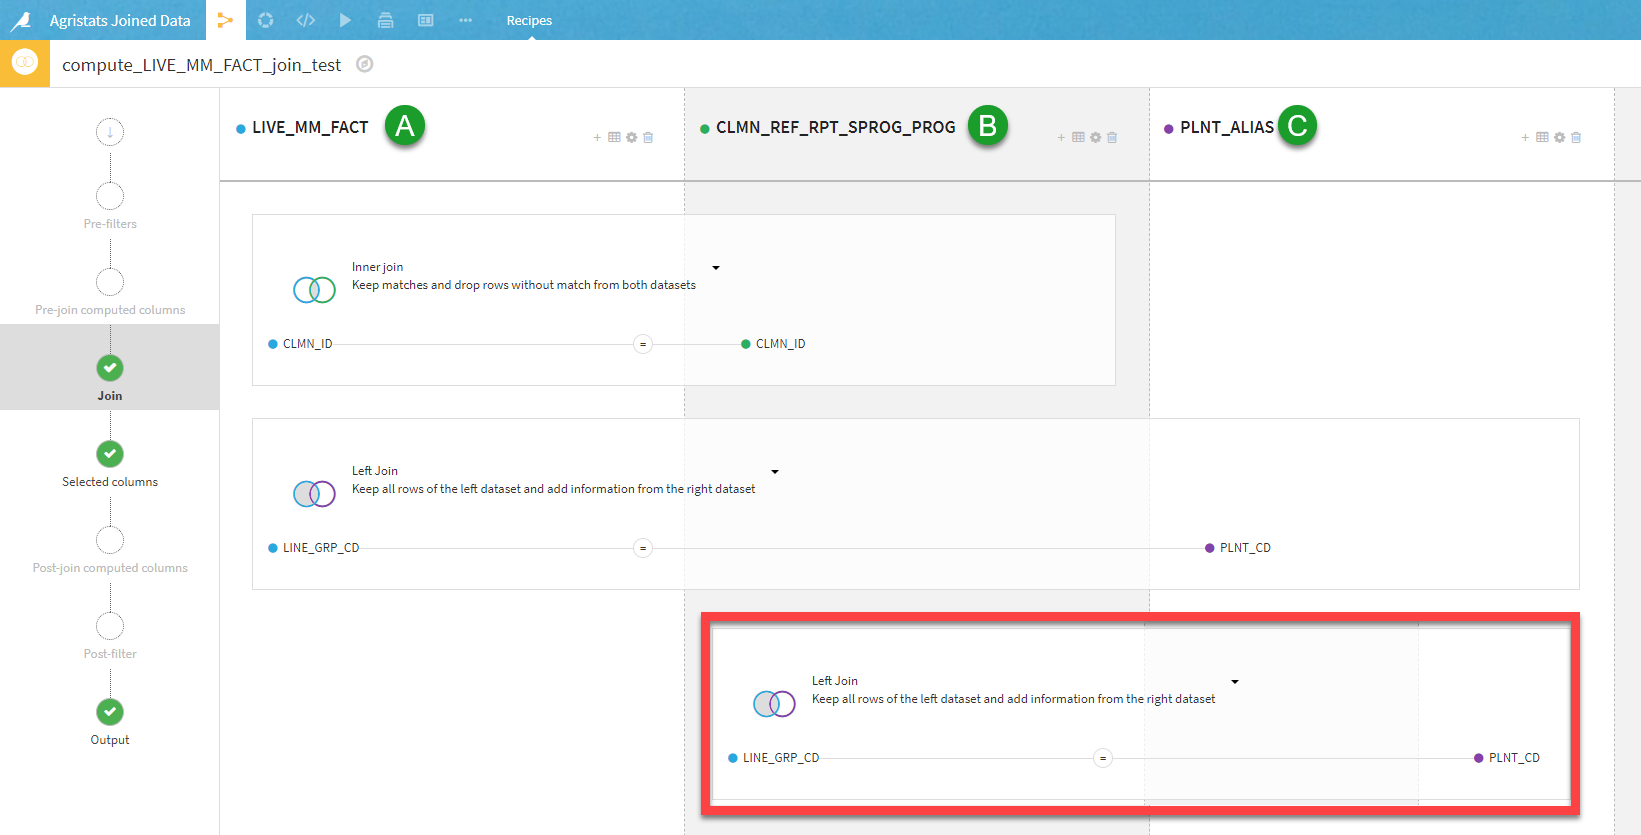Viewport: 1641px width, 835px height.
Task: Open the Agristats Joined Data project link
Action: click(120, 20)
